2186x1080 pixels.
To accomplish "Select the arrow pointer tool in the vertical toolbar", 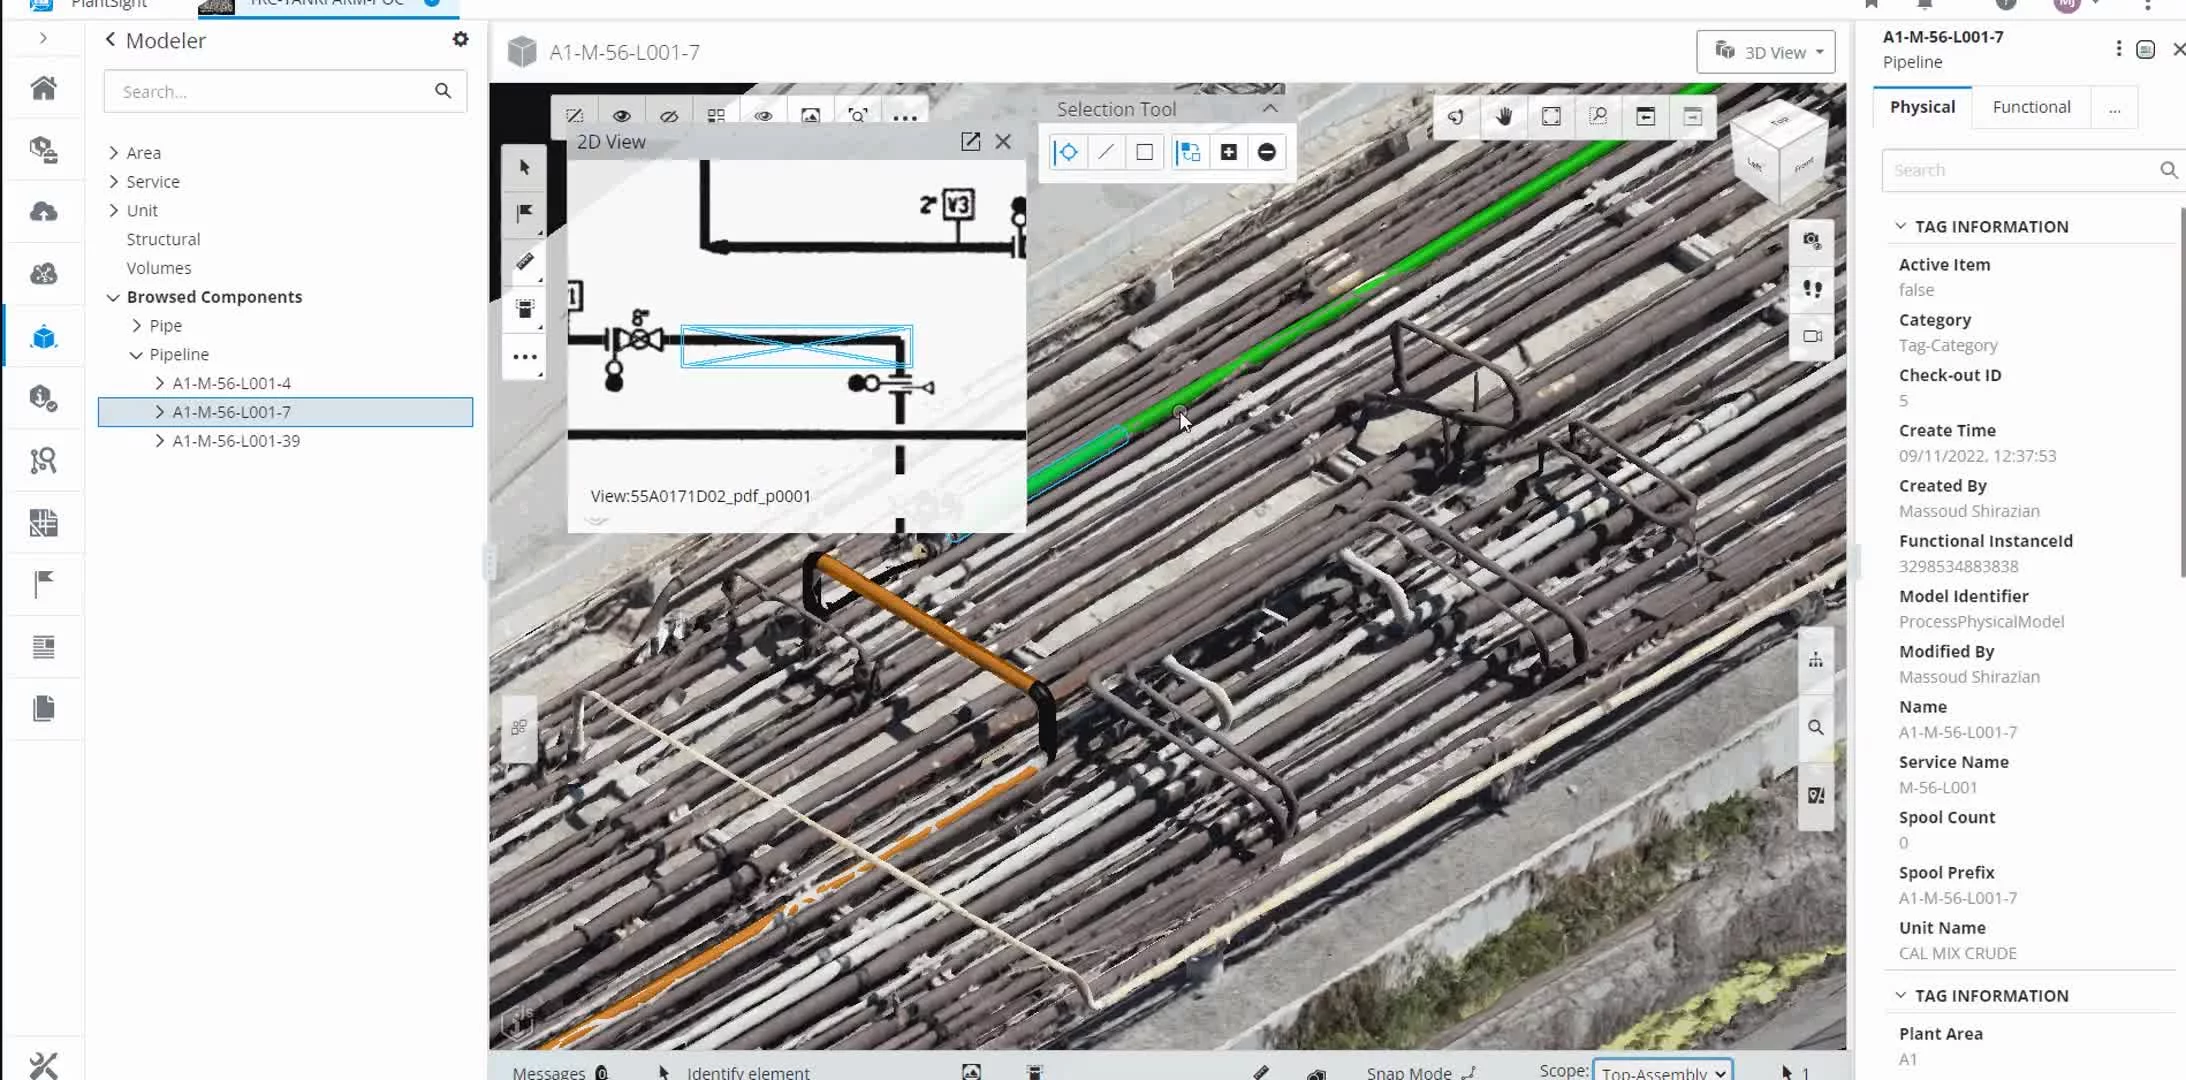I will 525,167.
